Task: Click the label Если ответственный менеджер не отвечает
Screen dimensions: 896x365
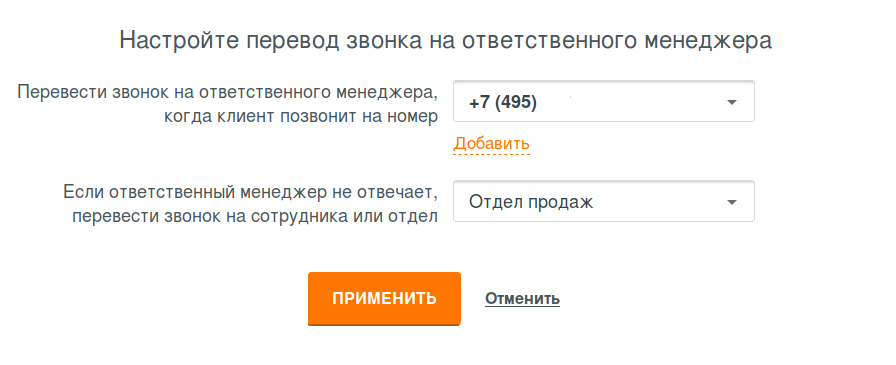Action: 250,192
